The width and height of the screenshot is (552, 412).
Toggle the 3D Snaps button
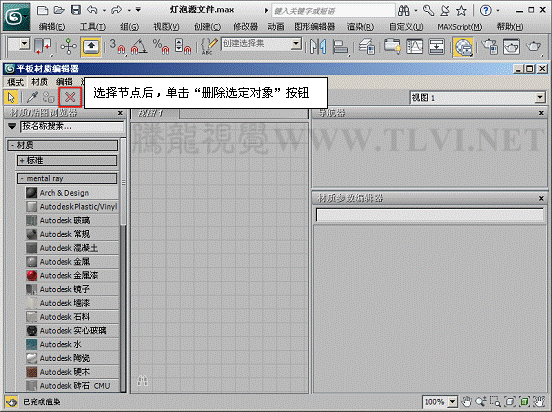click(117, 46)
